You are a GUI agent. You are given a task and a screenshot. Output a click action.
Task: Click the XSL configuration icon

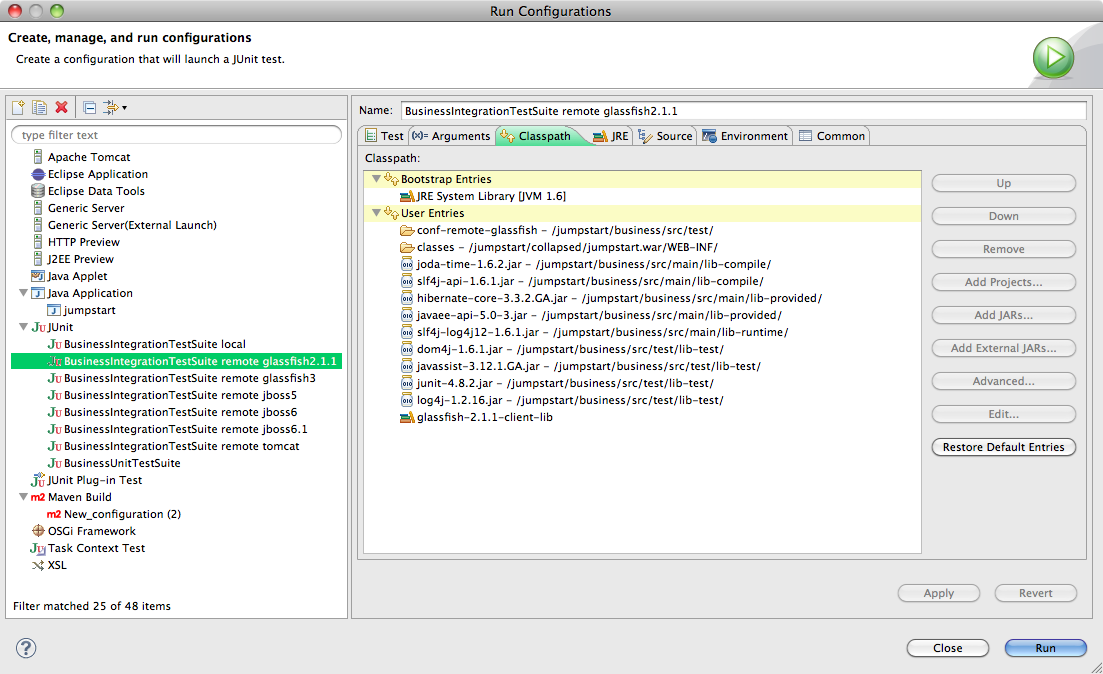[x=38, y=565]
